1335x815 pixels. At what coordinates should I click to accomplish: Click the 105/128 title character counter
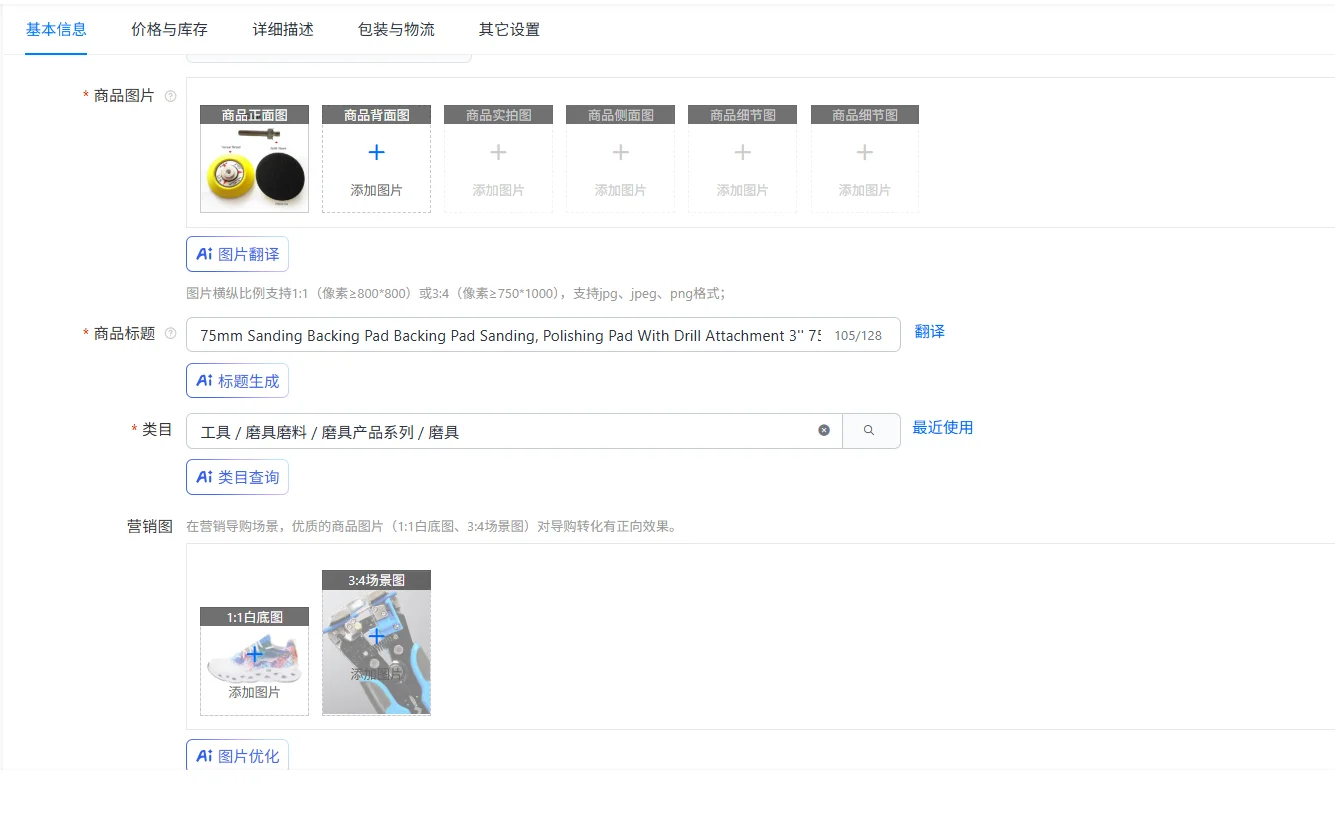(x=858, y=336)
